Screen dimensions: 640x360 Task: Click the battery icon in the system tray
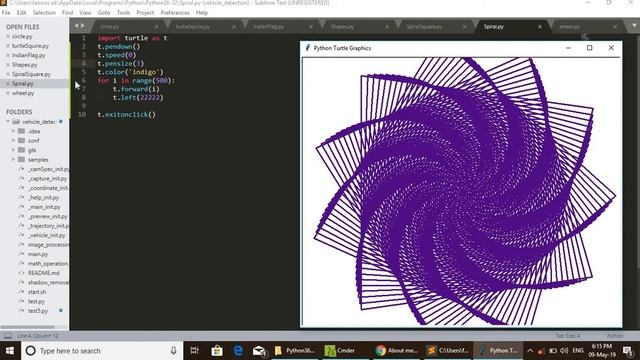tap(553, 351)
